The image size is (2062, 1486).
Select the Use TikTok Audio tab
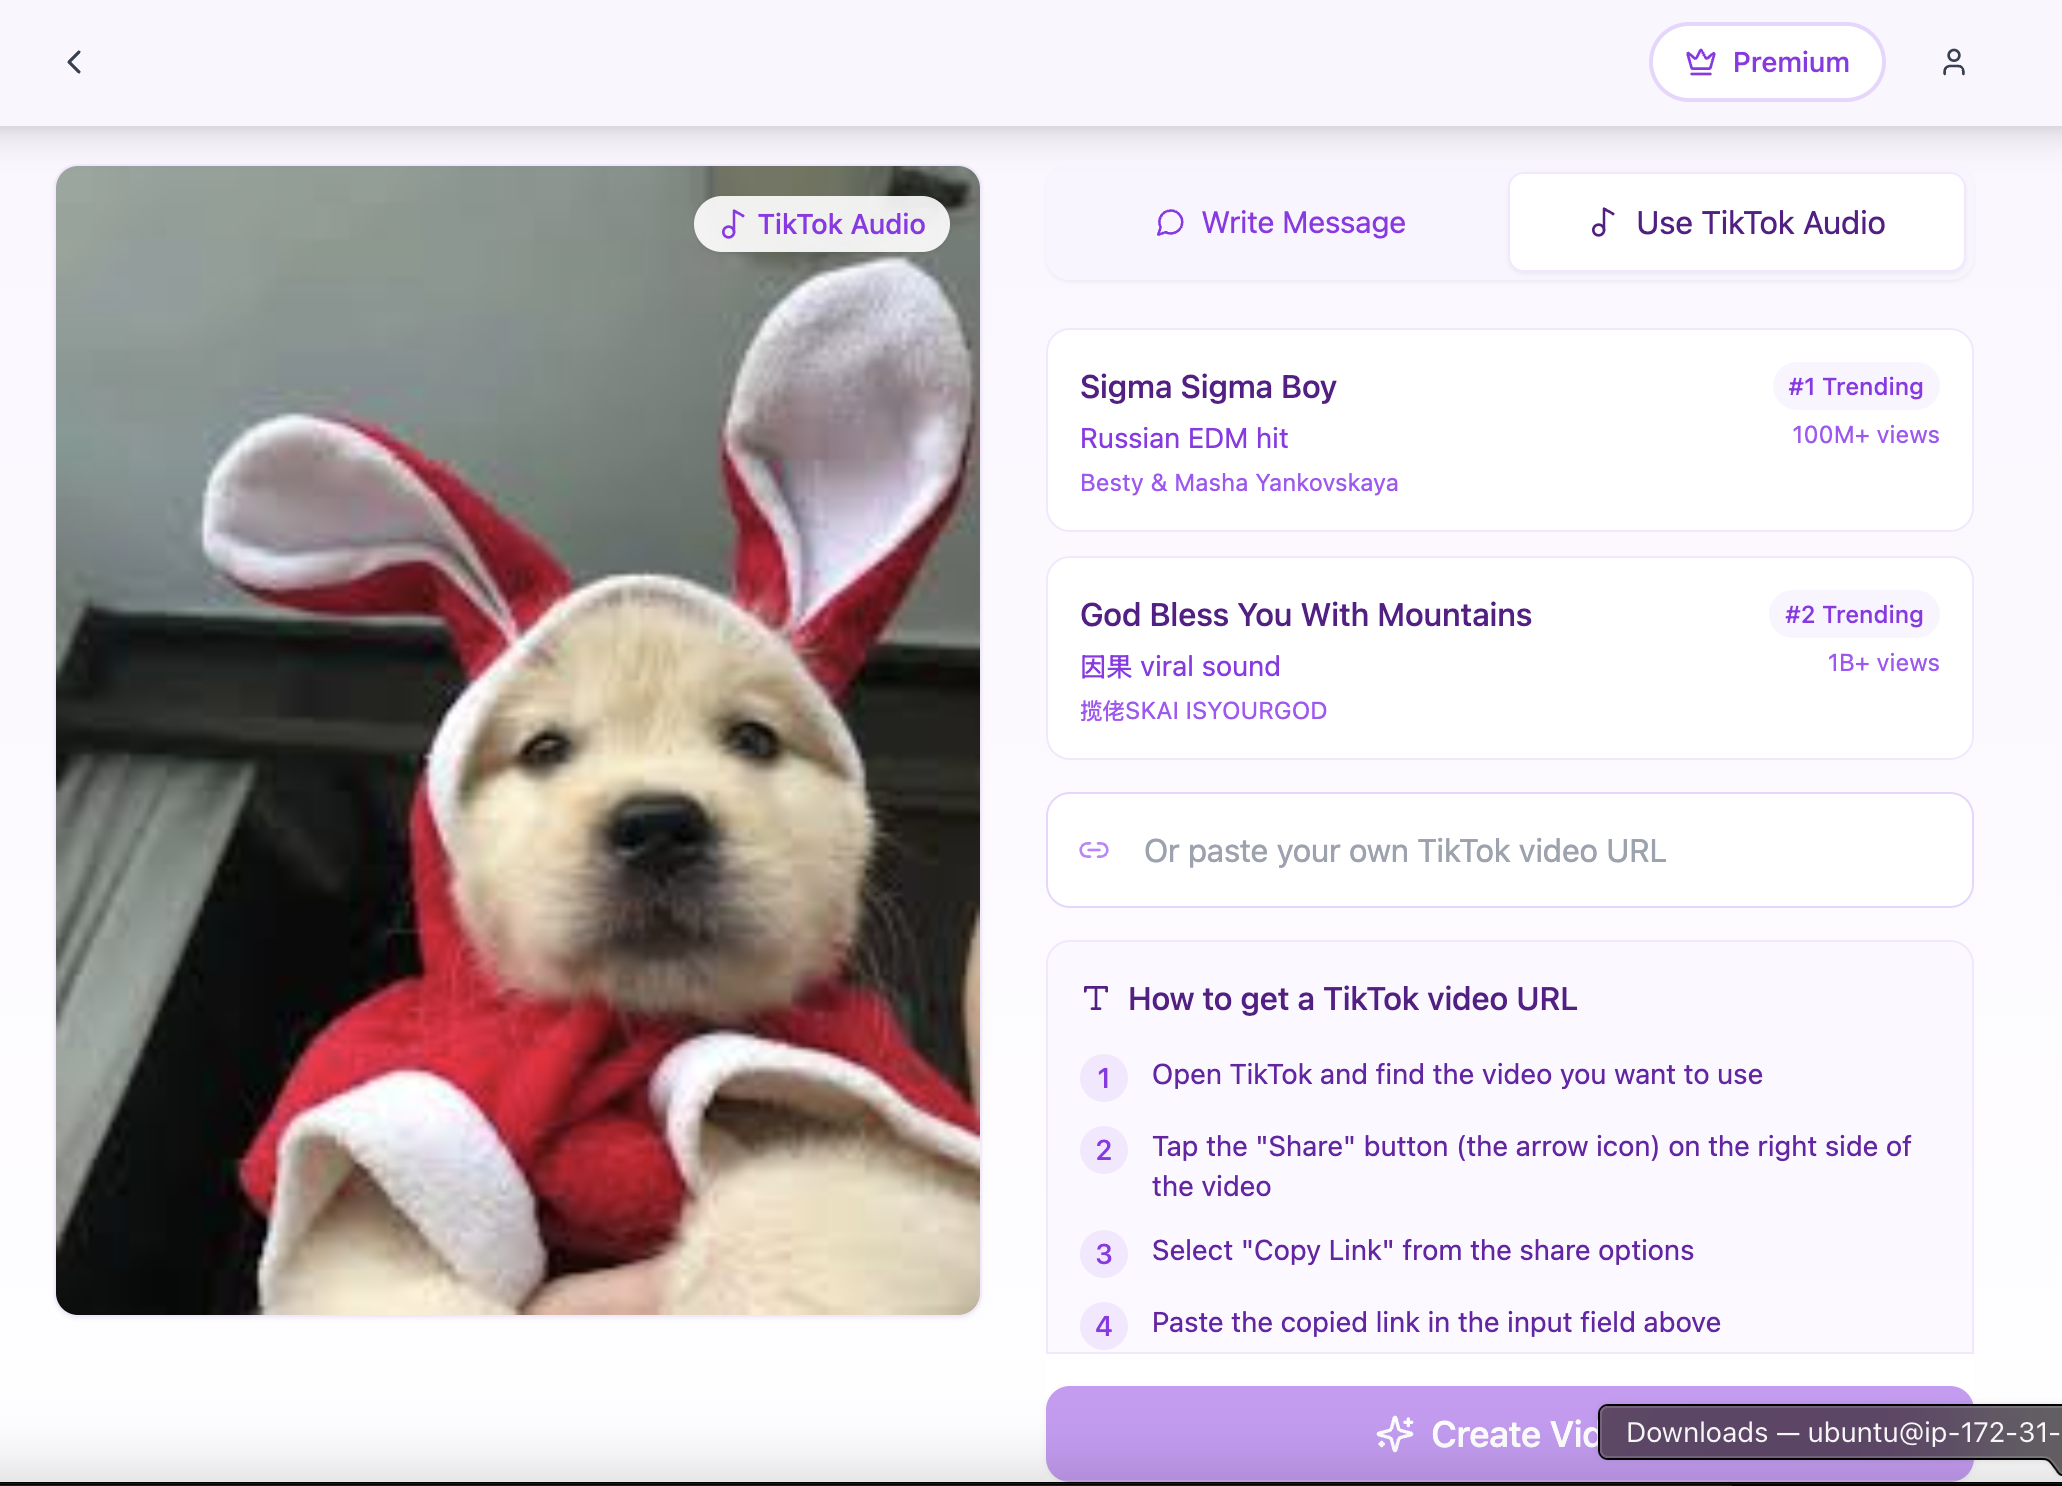tap(1737, 222)
